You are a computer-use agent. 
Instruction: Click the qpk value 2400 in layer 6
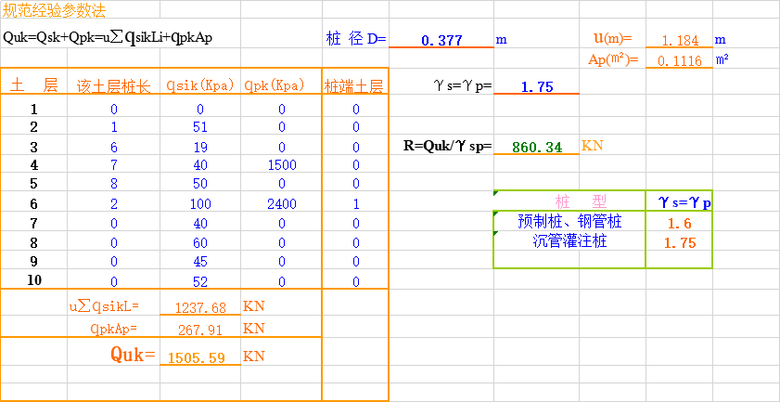(x=281, y=203)
